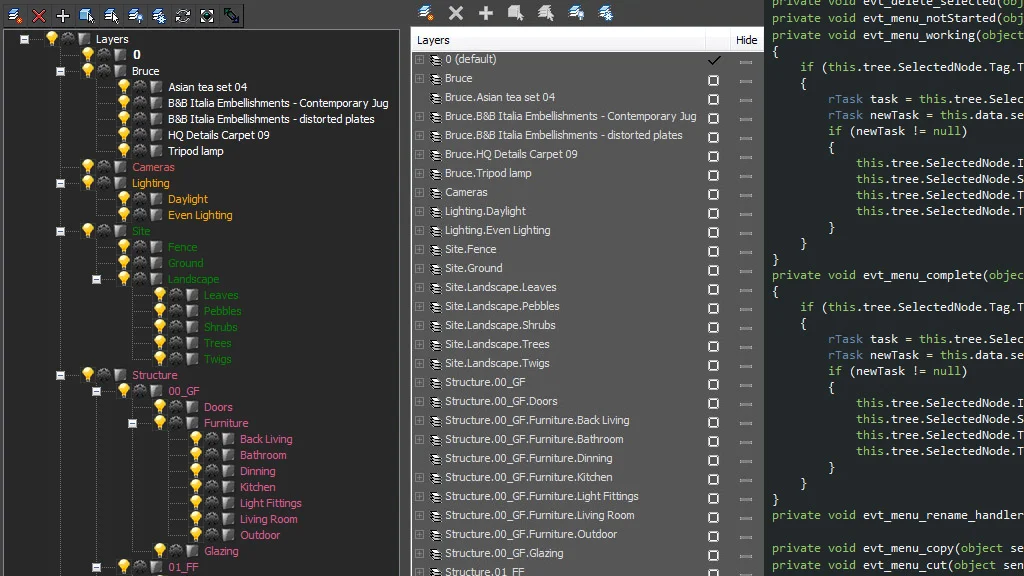This screenshot has width=1024, height=576.
Task: Collapse the Lighting tree node
Action: coord(60,184)
